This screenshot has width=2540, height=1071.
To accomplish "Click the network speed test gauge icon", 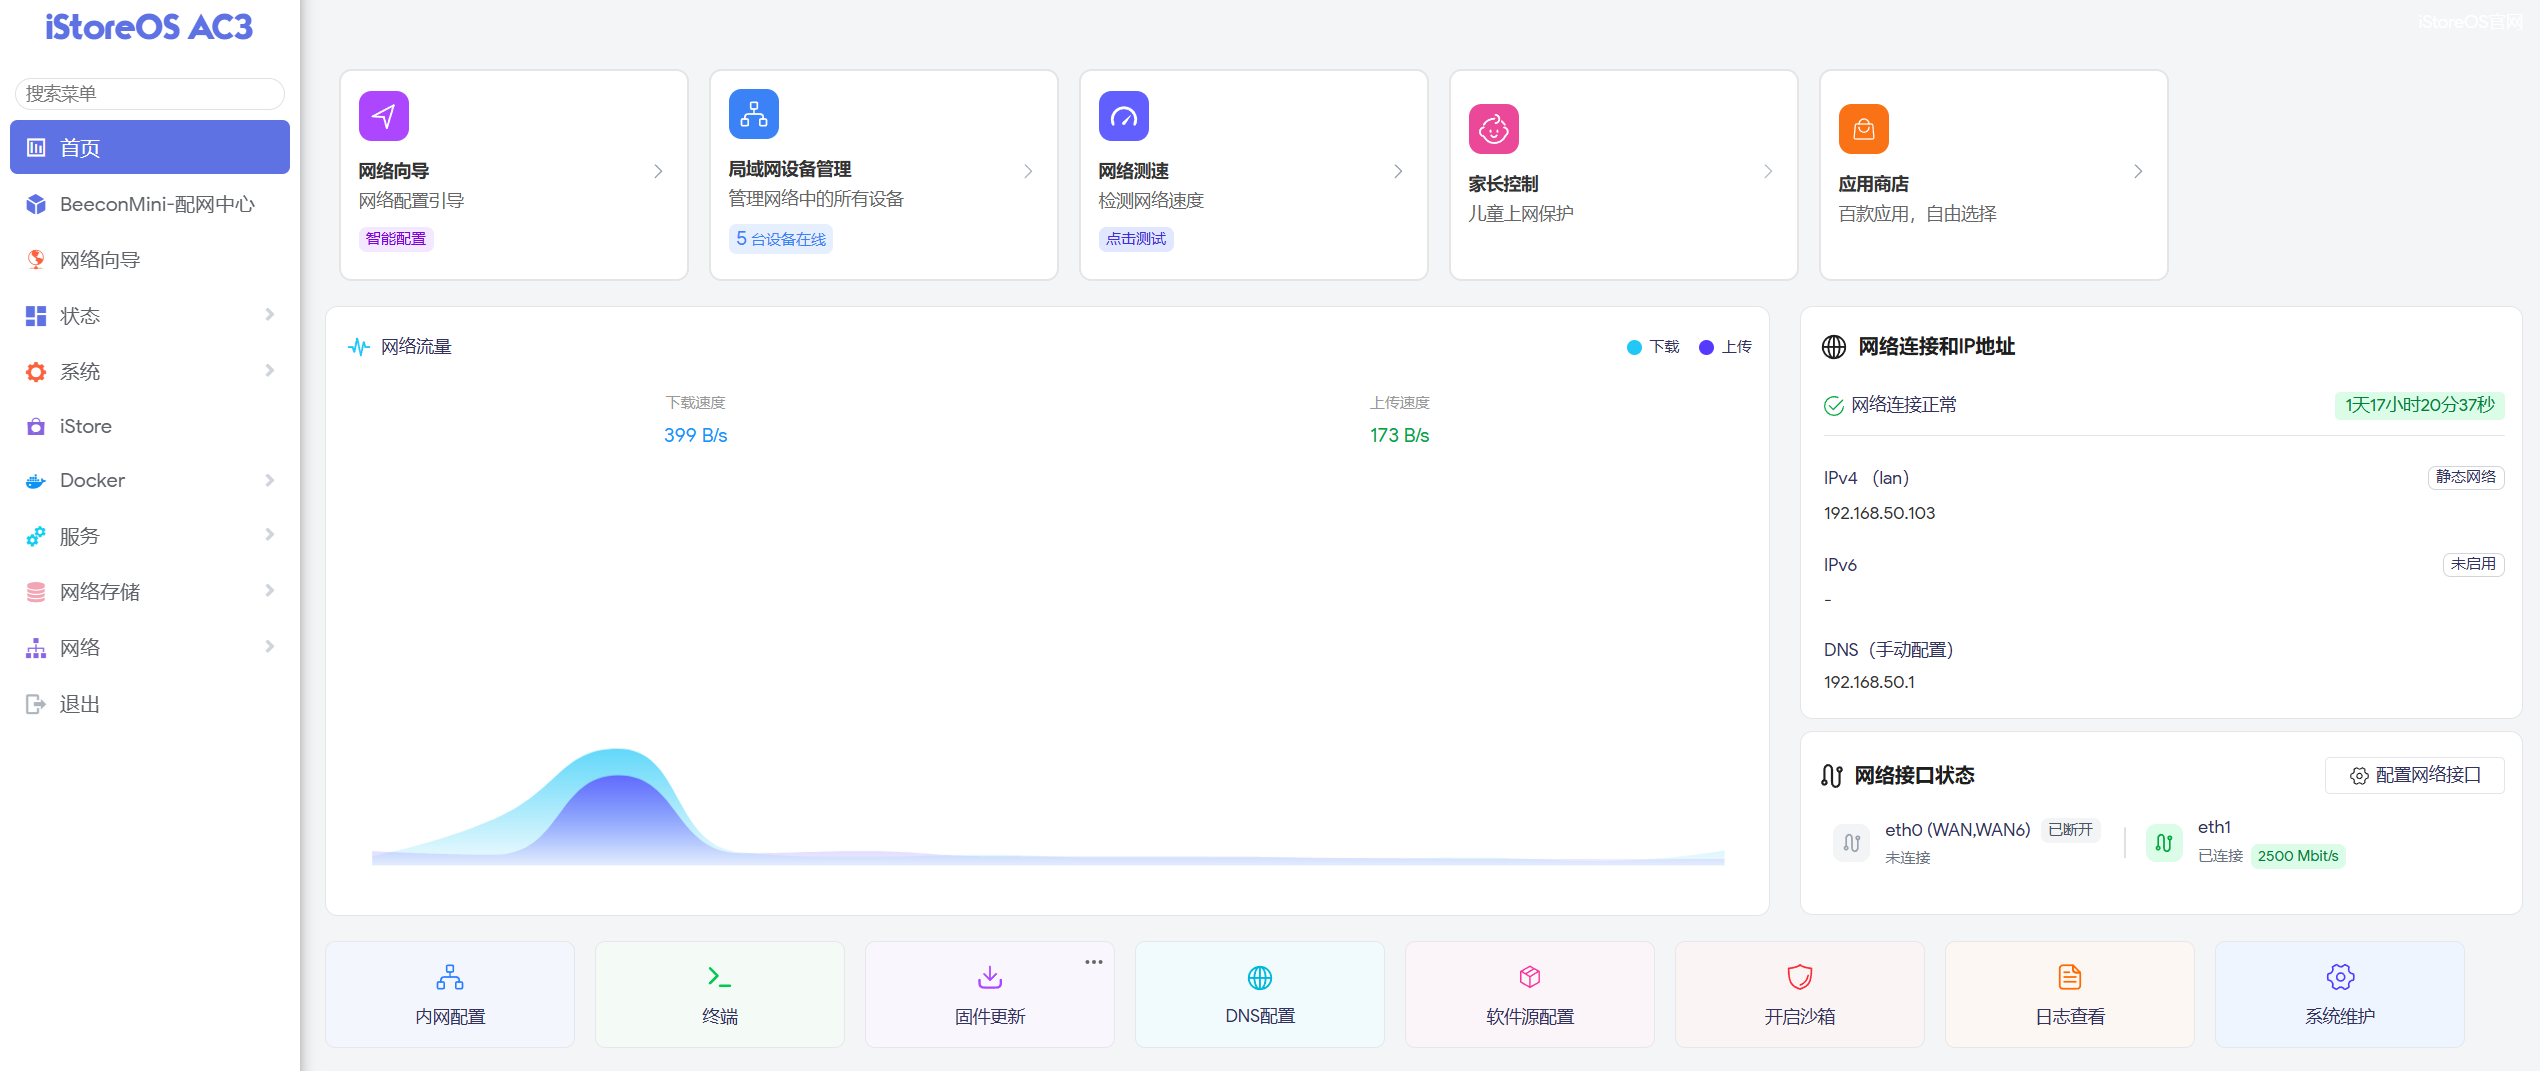I will tap(1124, 116).
